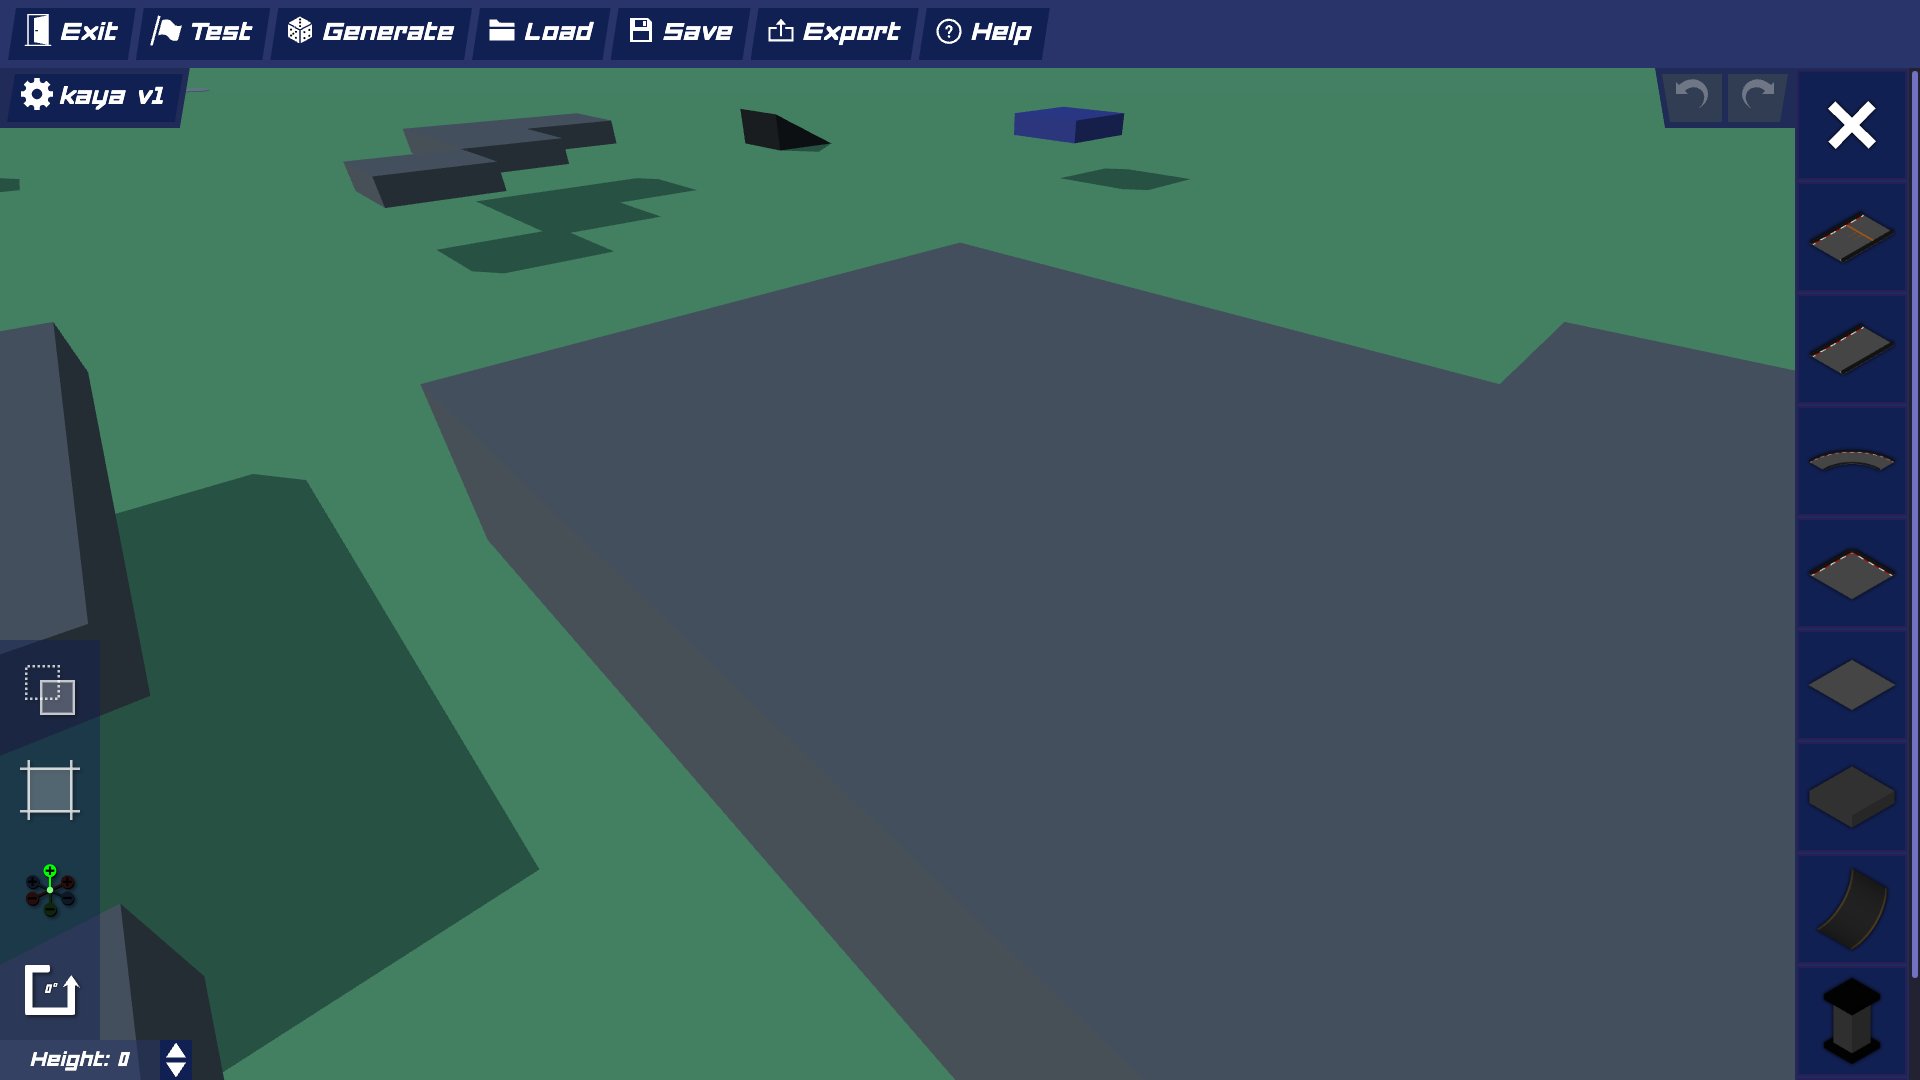Open the Generate menu

pos(370,31)
